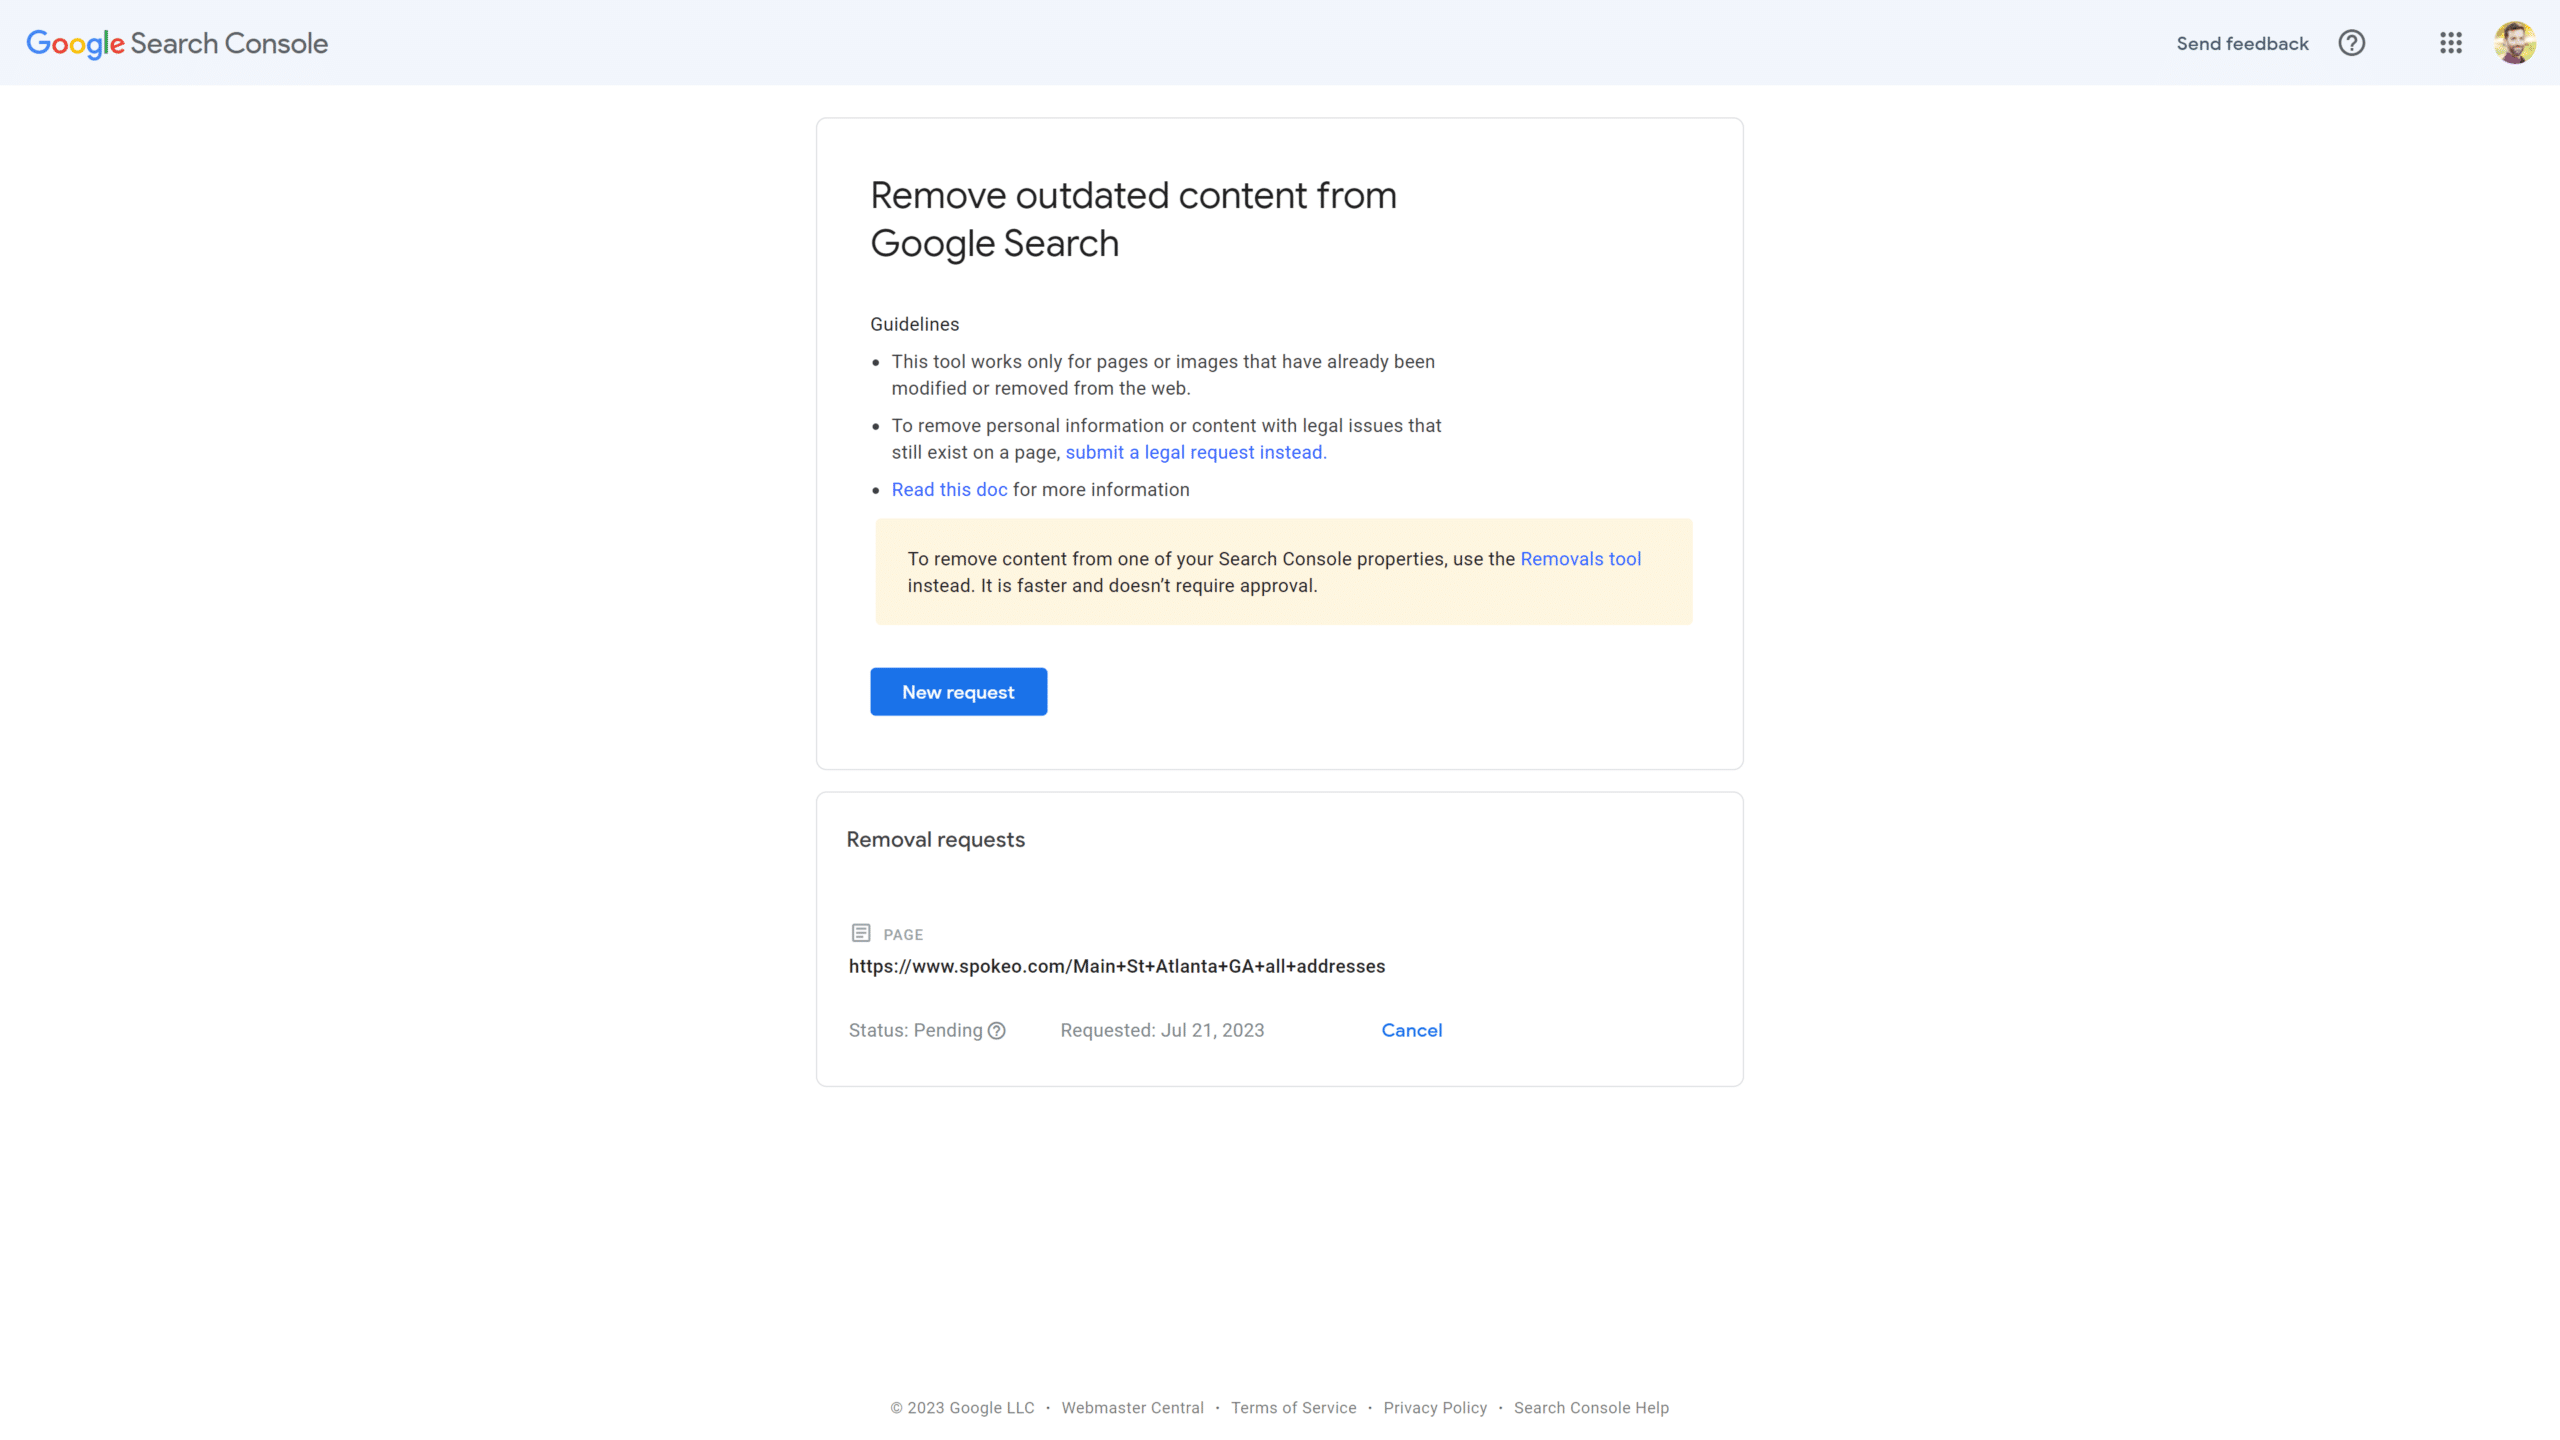Open the account profile avatar
Screen dimensions: 2560x1440
2514,43
